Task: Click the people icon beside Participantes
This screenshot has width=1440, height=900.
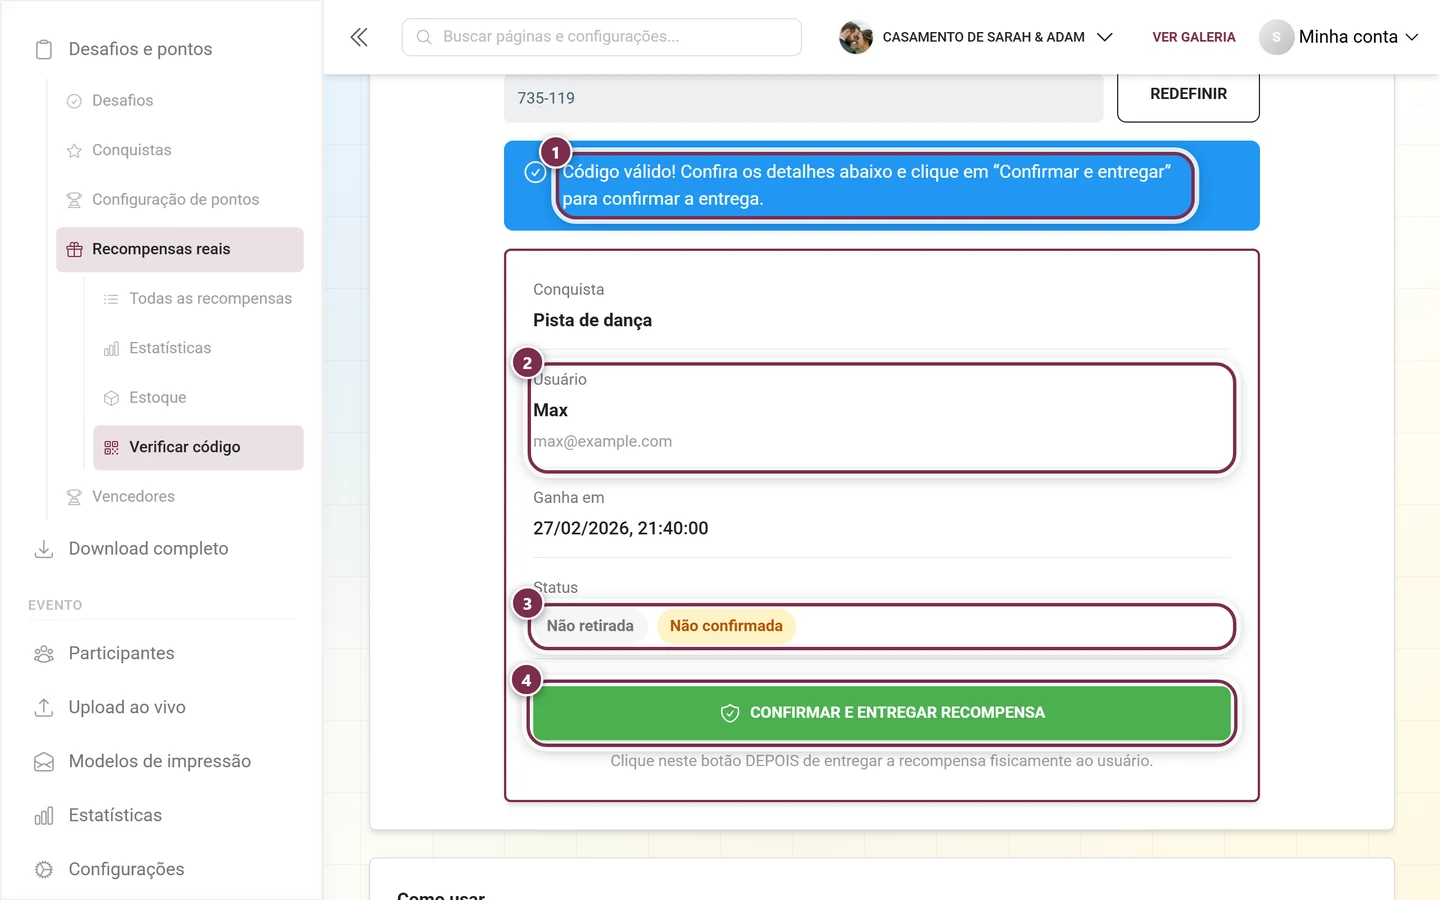Action: coord(44,654)
